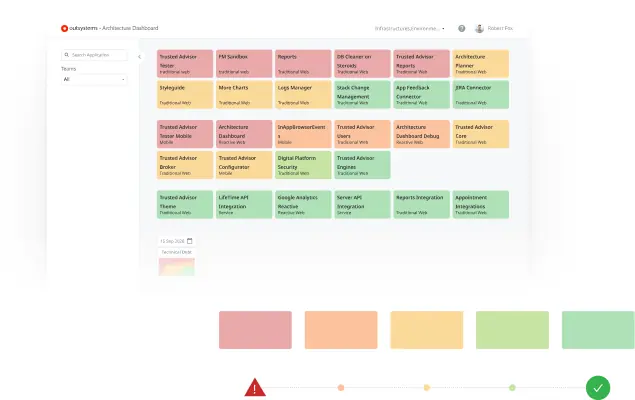Open the Architecture Dashboard Debug tile
The height and width of the screenshot is (400, 635).
click(421, 134)
